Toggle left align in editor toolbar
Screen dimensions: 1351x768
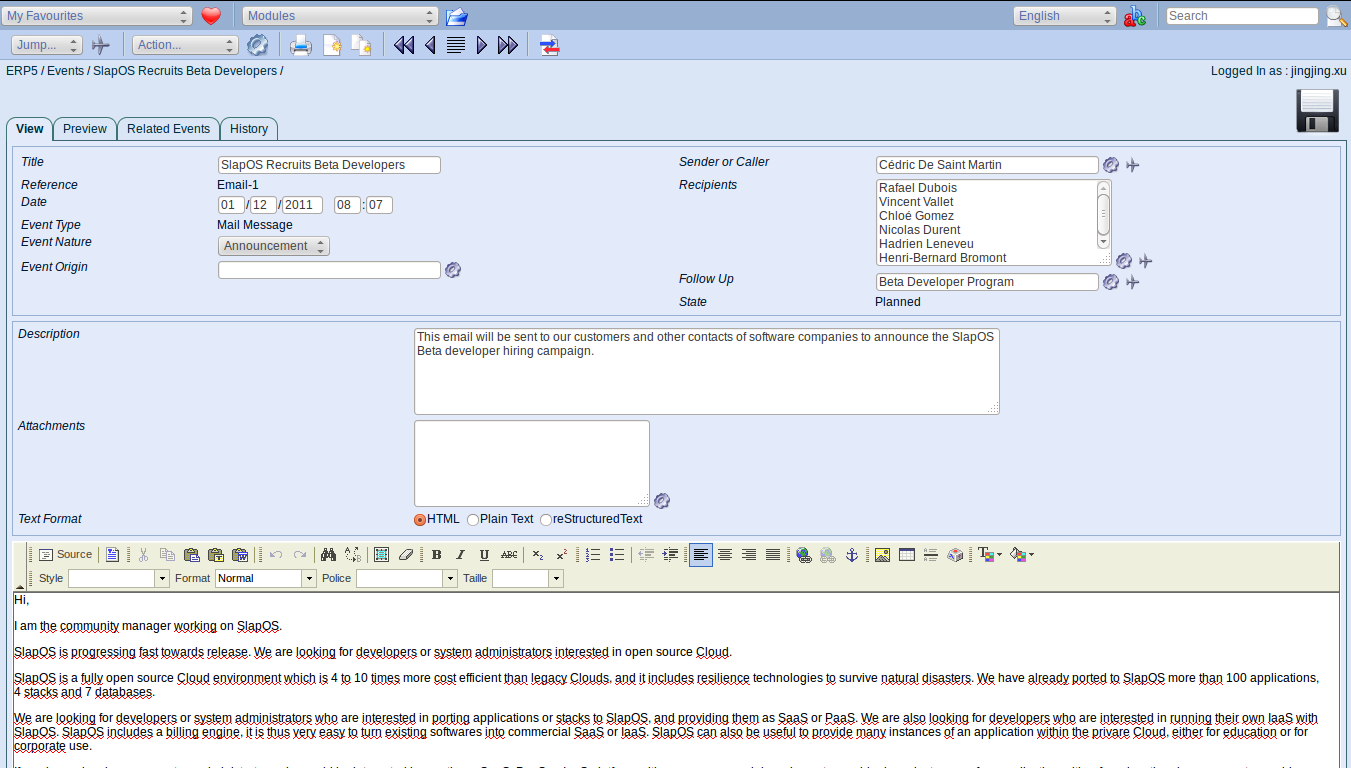click(x=701, y=555)
